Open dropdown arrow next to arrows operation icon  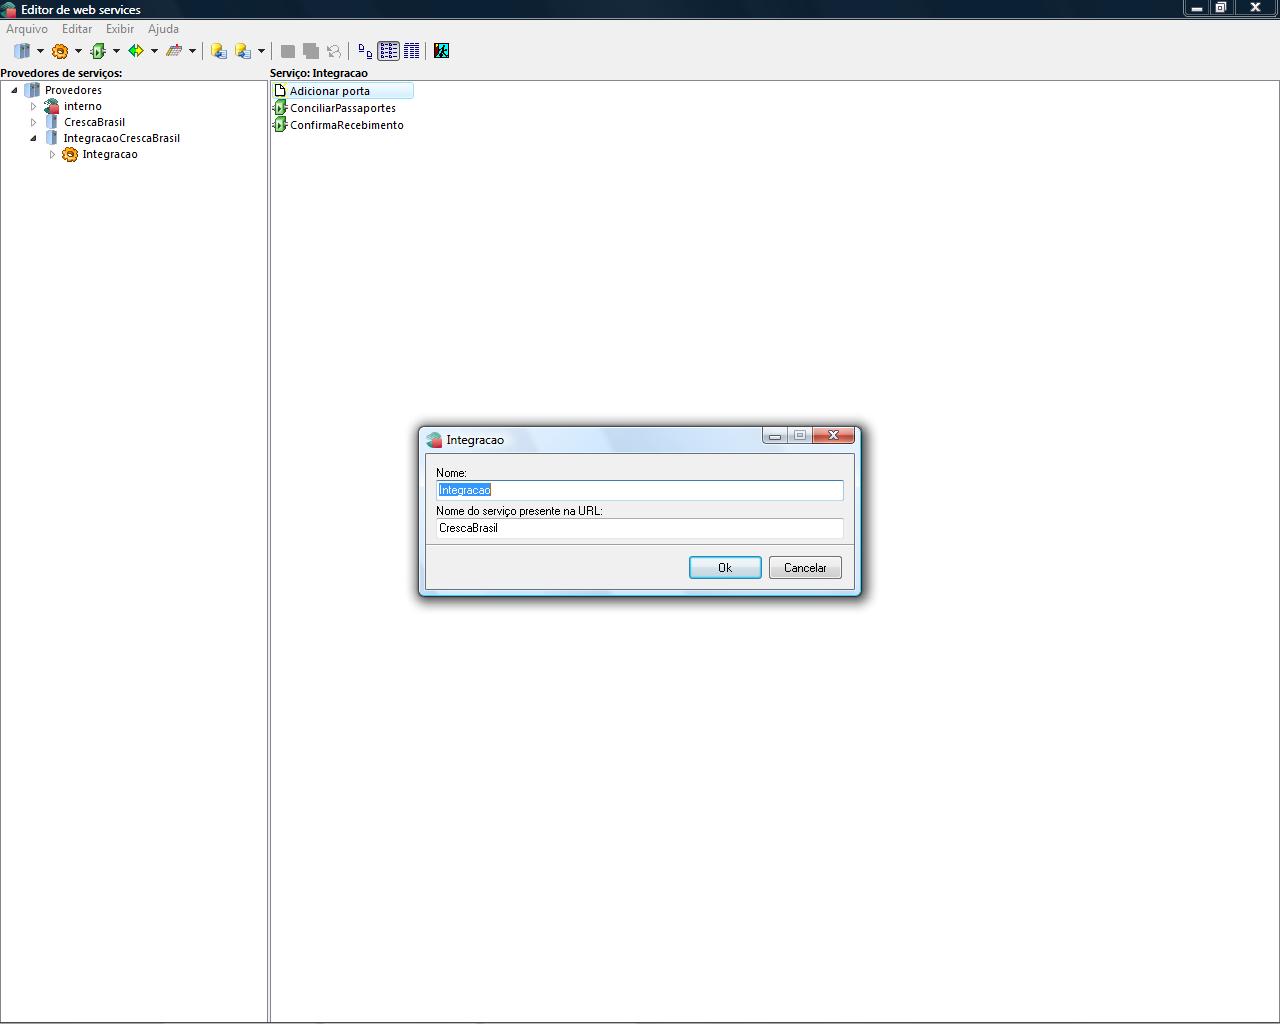coord(154,51)
